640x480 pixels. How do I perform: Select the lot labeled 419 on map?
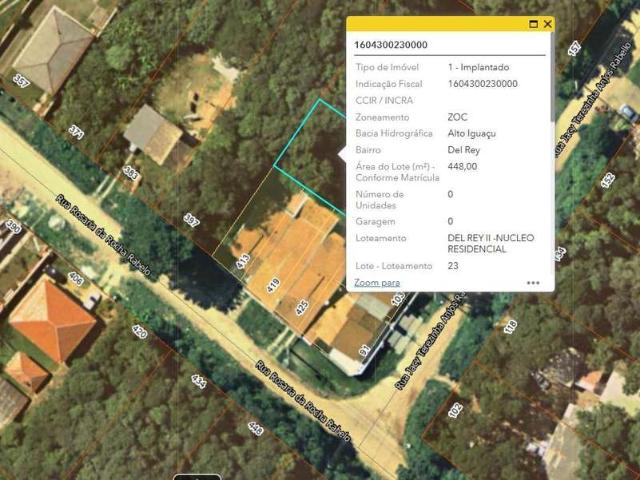click(273, 286)
